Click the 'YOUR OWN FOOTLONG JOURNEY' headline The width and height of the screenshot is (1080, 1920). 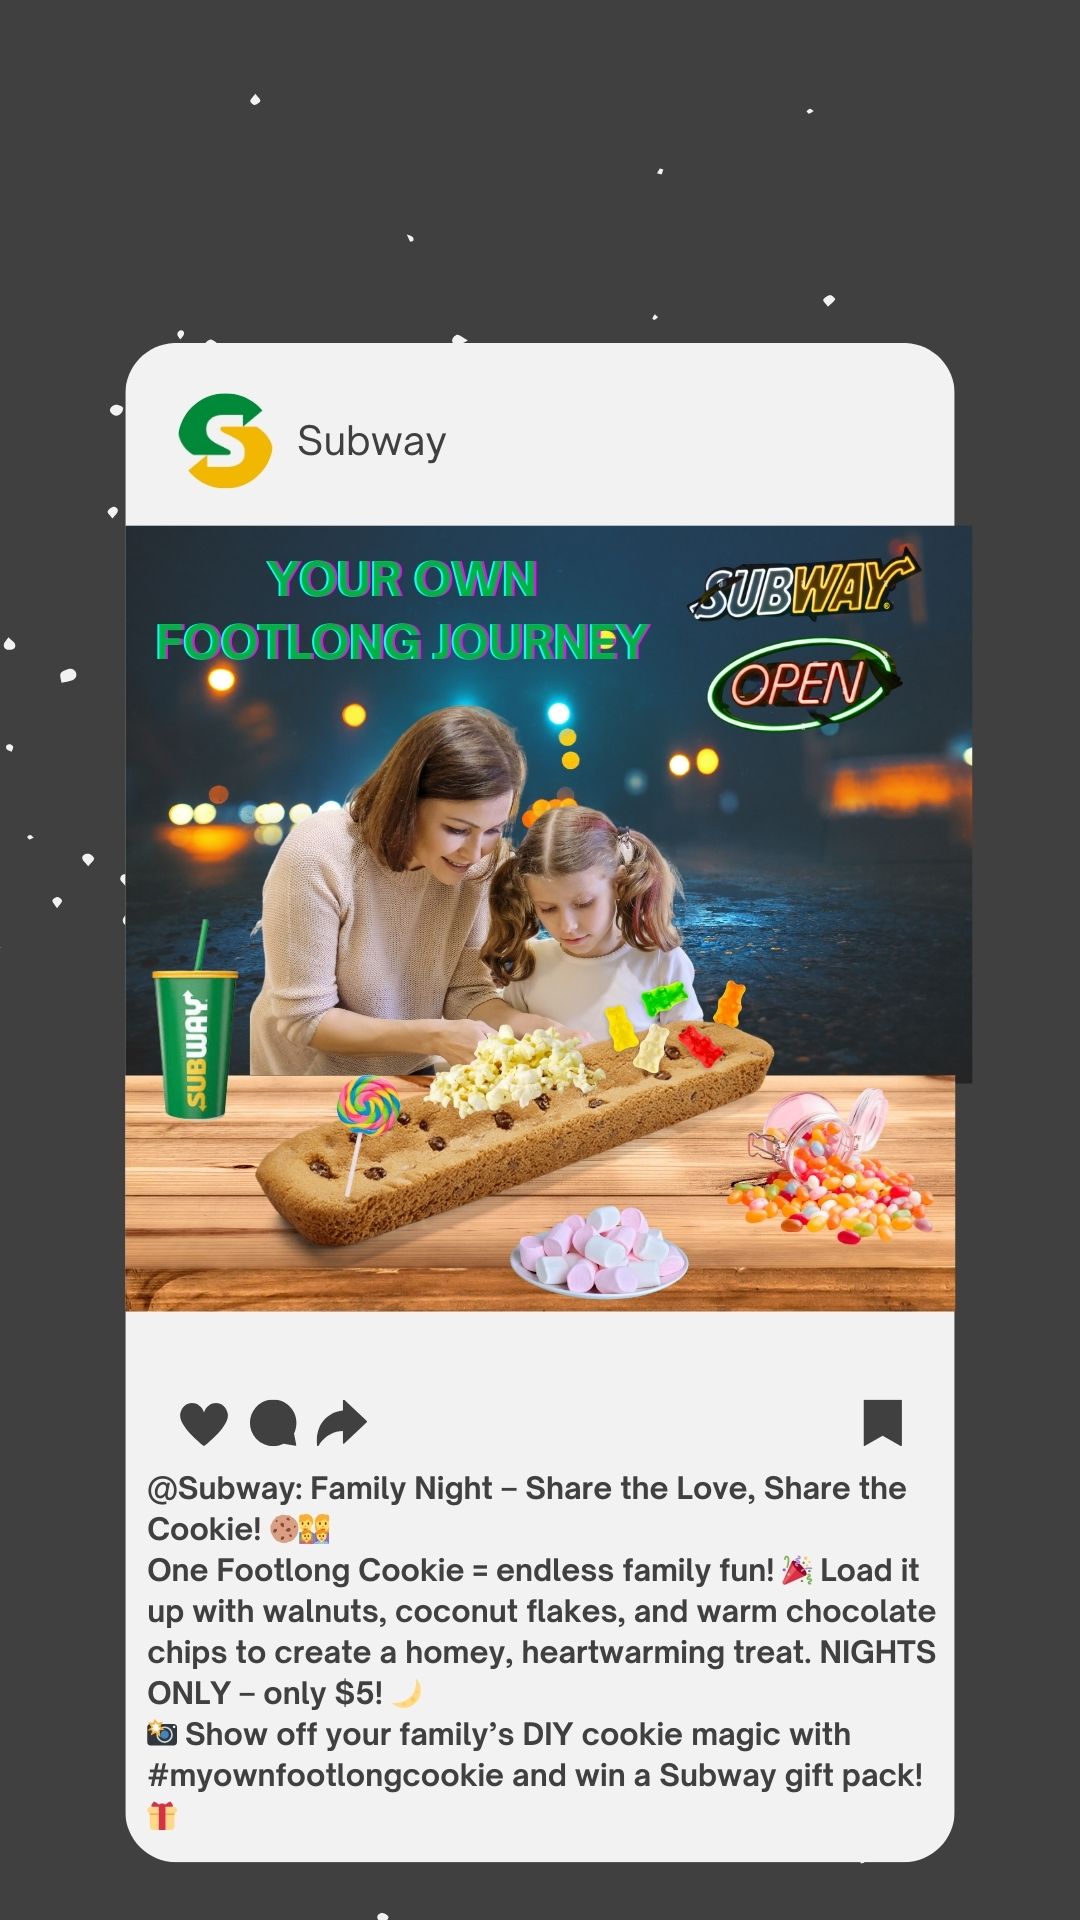point(402,610)
